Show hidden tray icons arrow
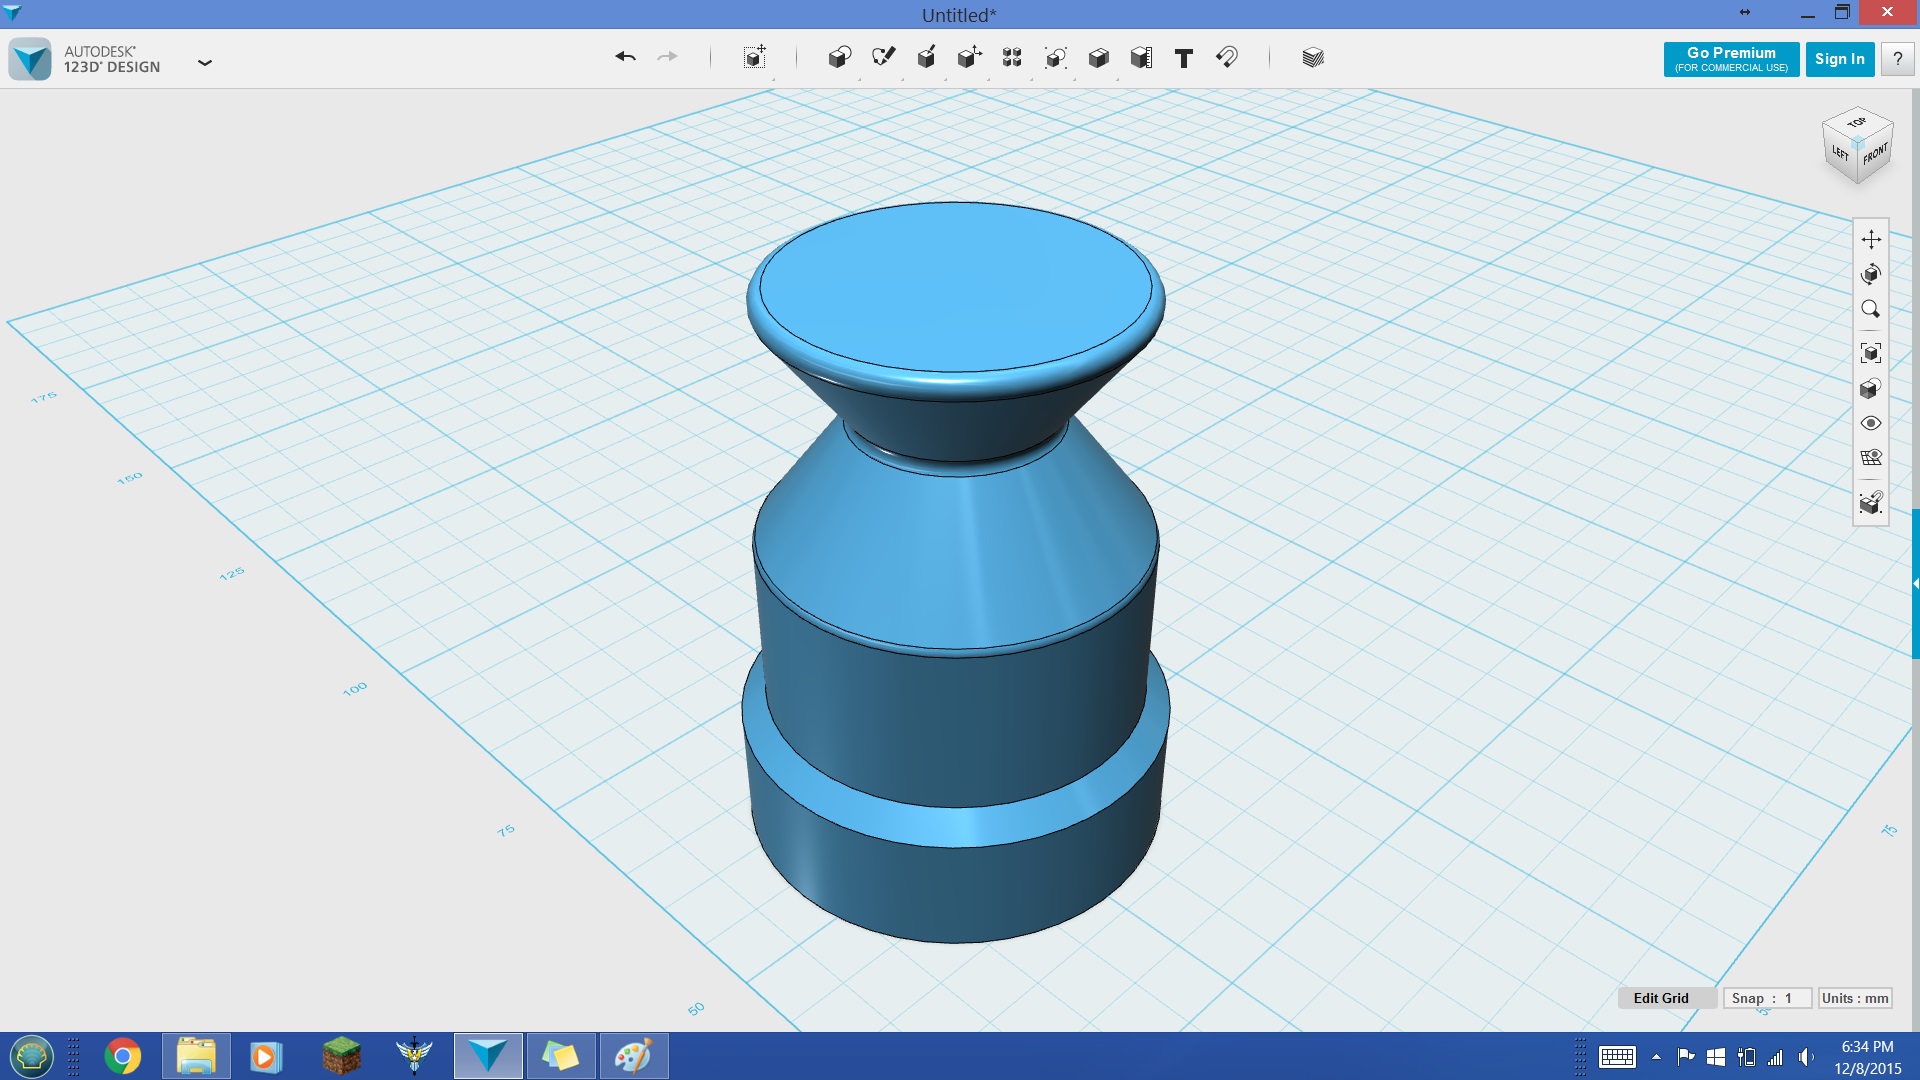1920x1080 pixels. pos(1656,1057)
